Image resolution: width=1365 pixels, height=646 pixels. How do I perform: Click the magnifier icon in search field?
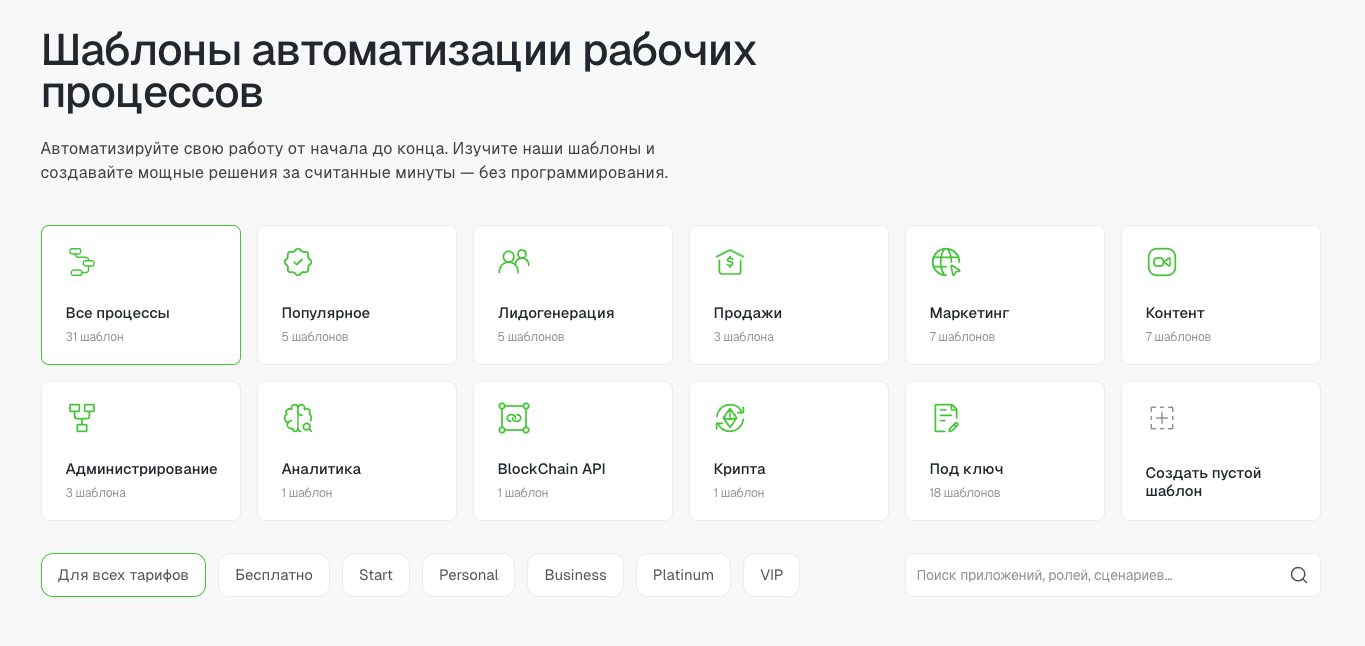click(x=1299, y=575)
